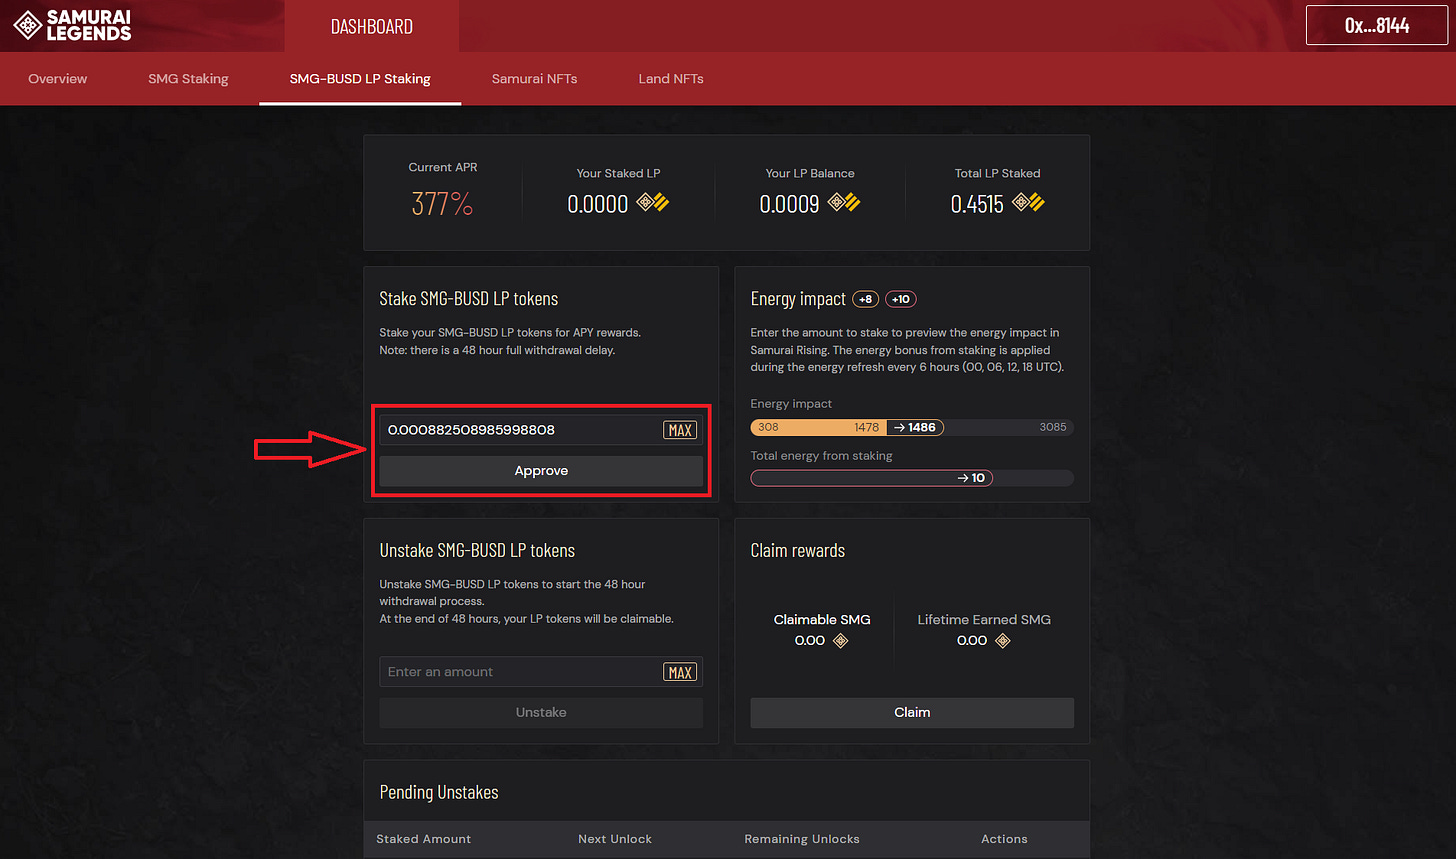Click the 377% Current APR value
Screen dimensions: 1456x859
point(442,204)
